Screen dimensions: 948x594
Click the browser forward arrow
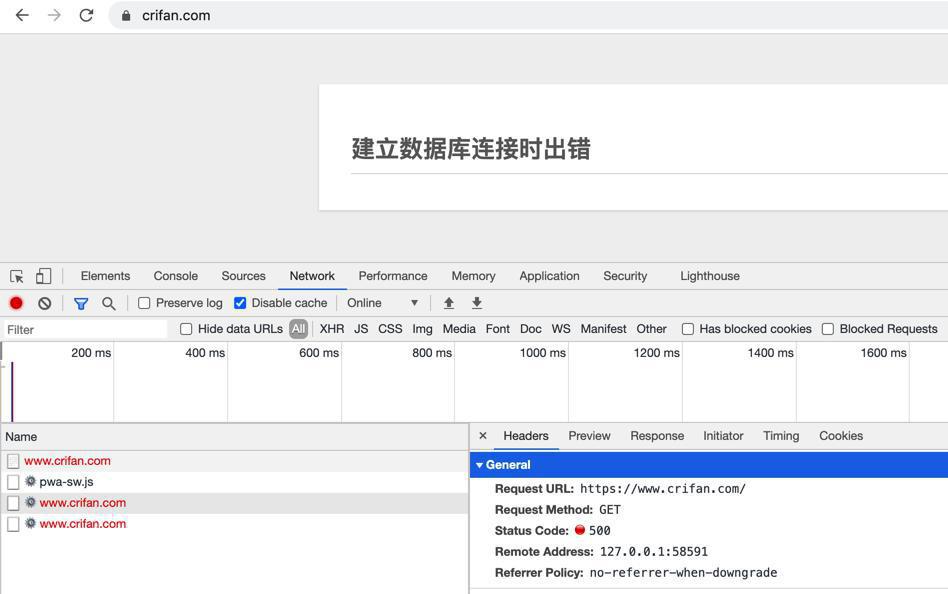54,15
